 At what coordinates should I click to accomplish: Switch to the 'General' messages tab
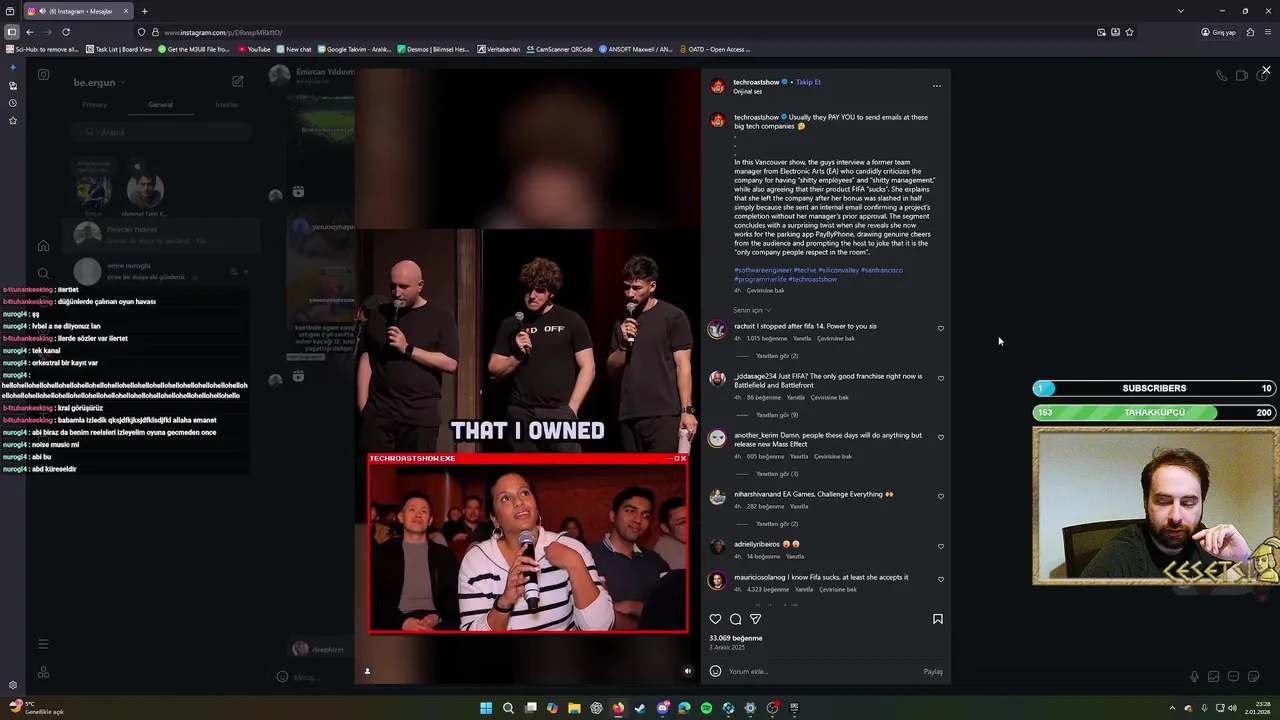coord(160,105)
